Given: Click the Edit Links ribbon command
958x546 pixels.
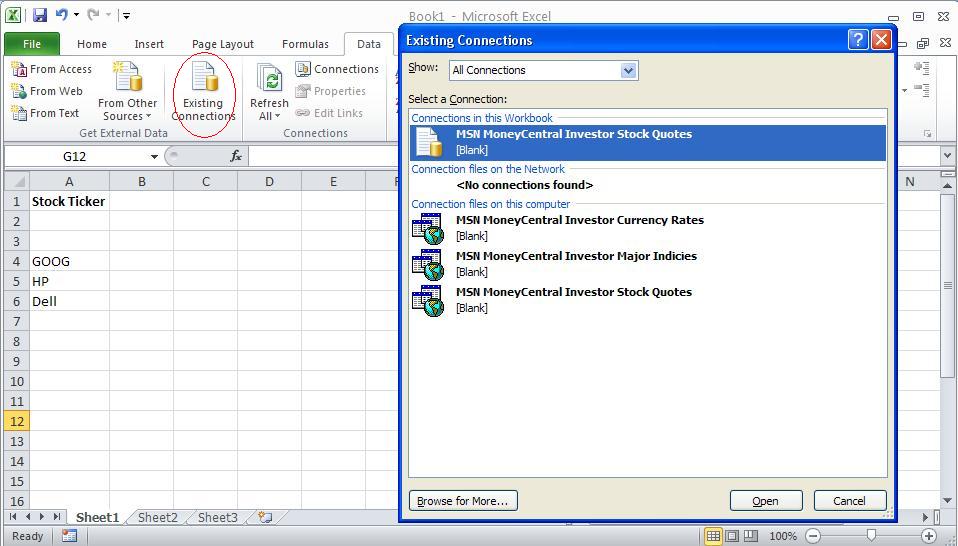Looking at the screenshot, I should pyautogui.click(x=329, y=113).
